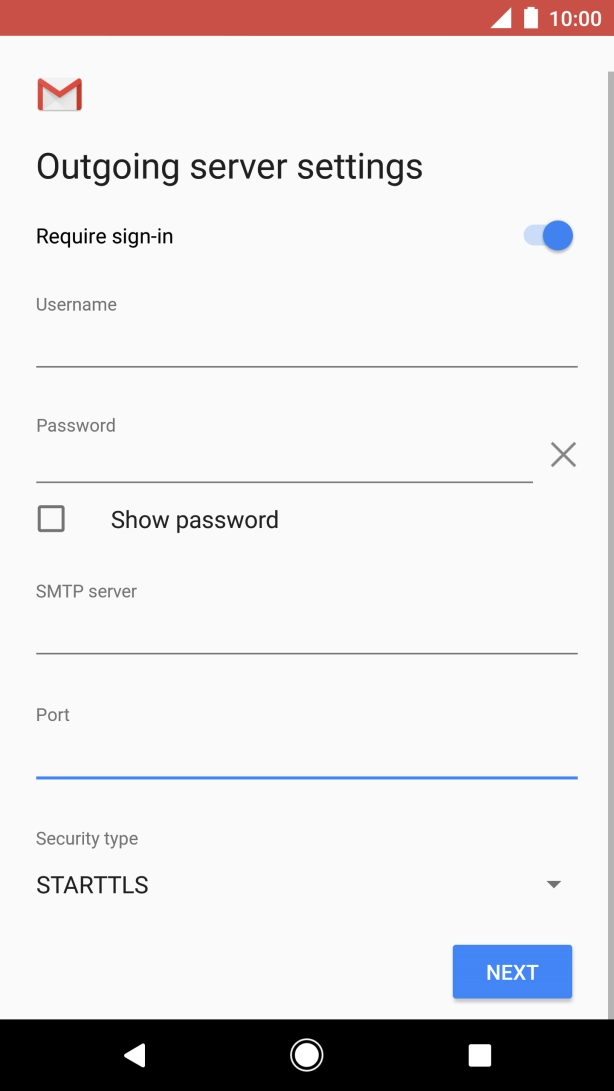614x1091 pixels.
Task: Open the STARTTLS security selector
Action: 92,885
